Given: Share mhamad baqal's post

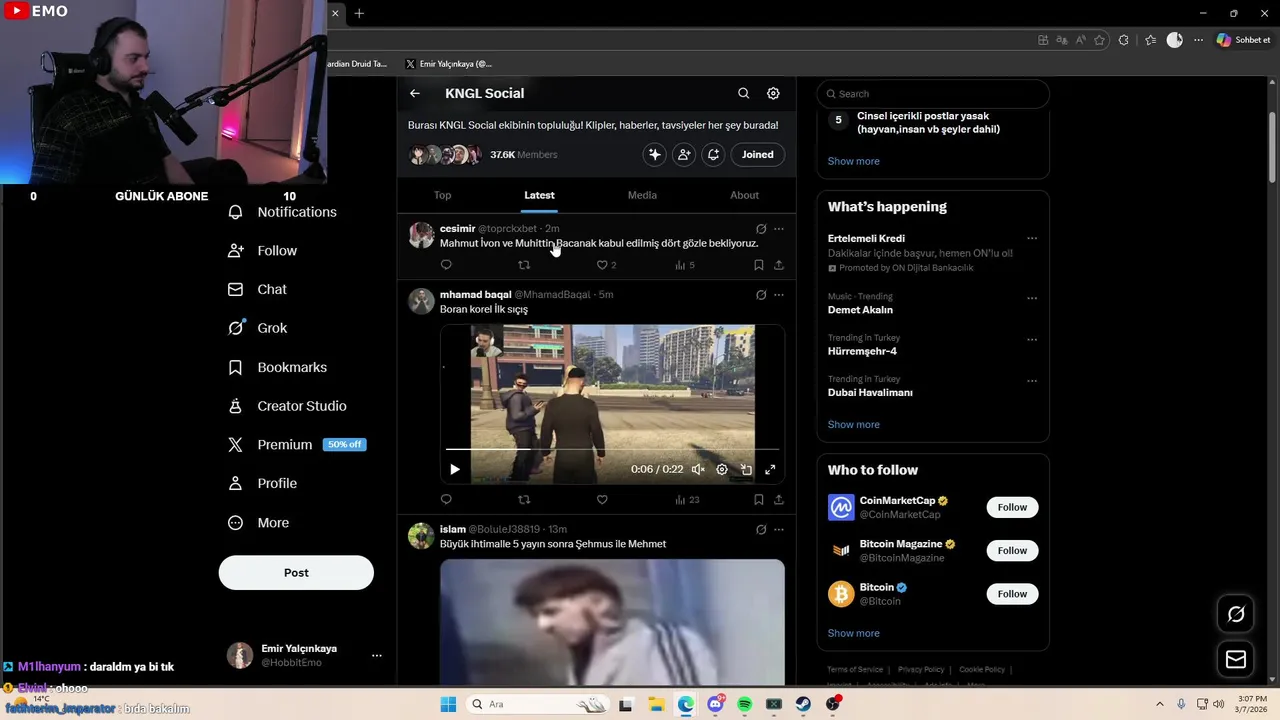Looking at the screenshot, I should point(779,500).
